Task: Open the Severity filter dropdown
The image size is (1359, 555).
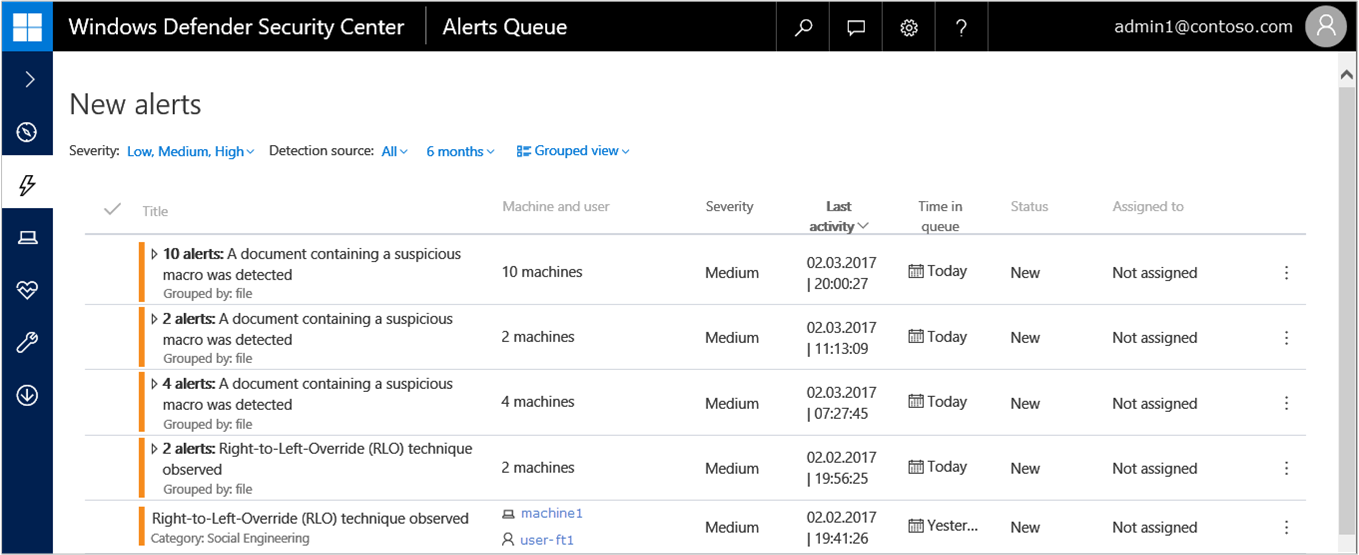Action: [190, 152]
